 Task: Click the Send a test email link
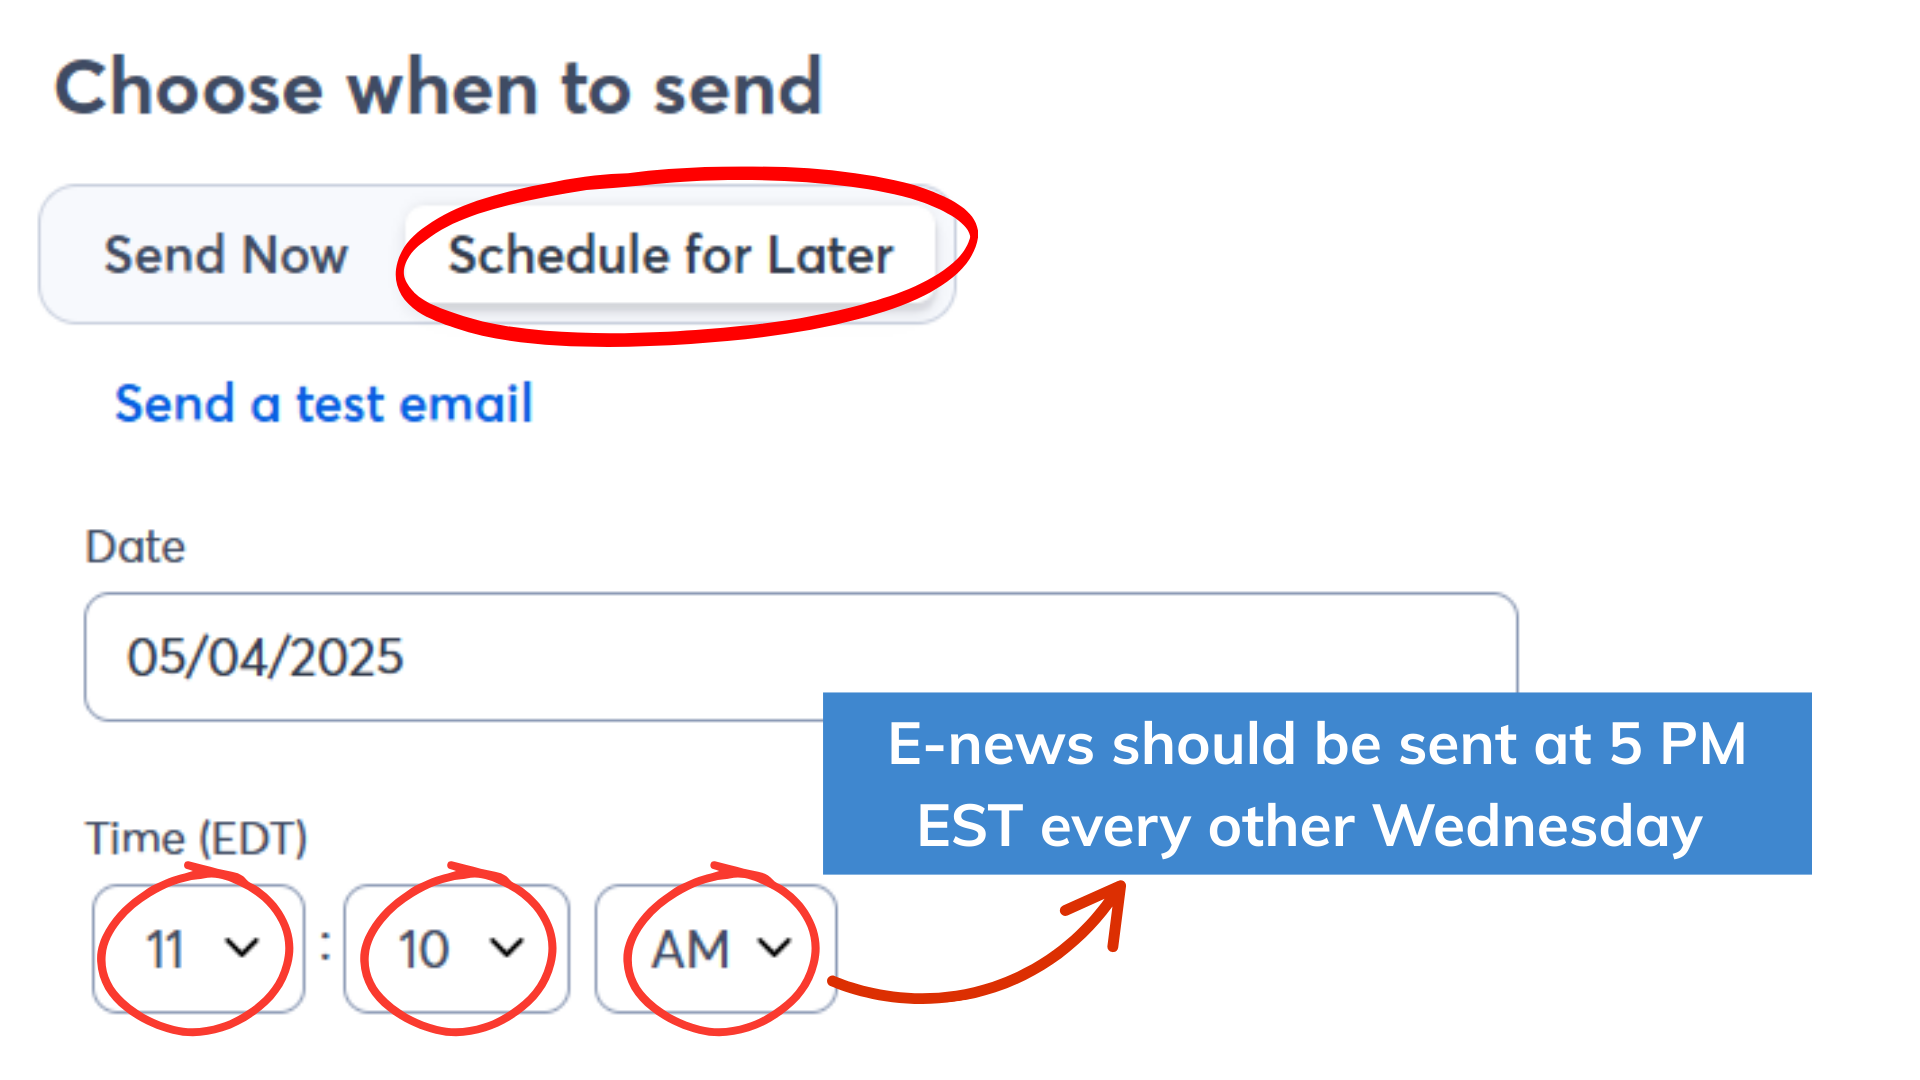click(x=323, y=404)
